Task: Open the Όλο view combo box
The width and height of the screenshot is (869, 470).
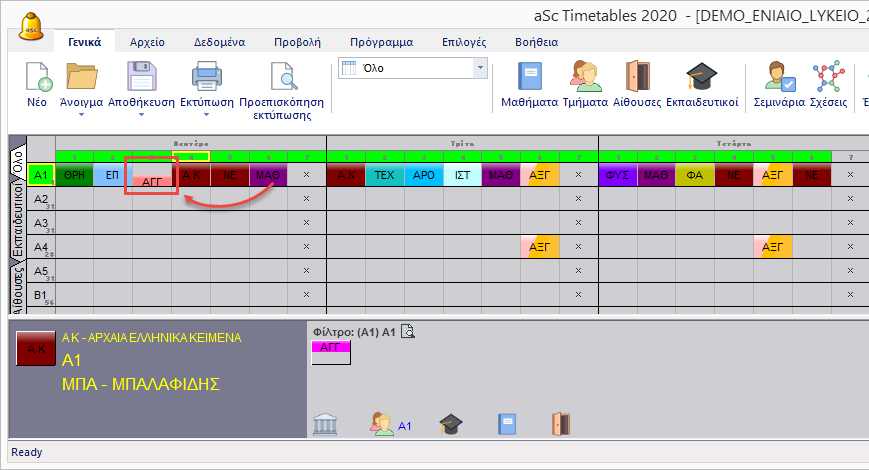Action: pos(479,68)
